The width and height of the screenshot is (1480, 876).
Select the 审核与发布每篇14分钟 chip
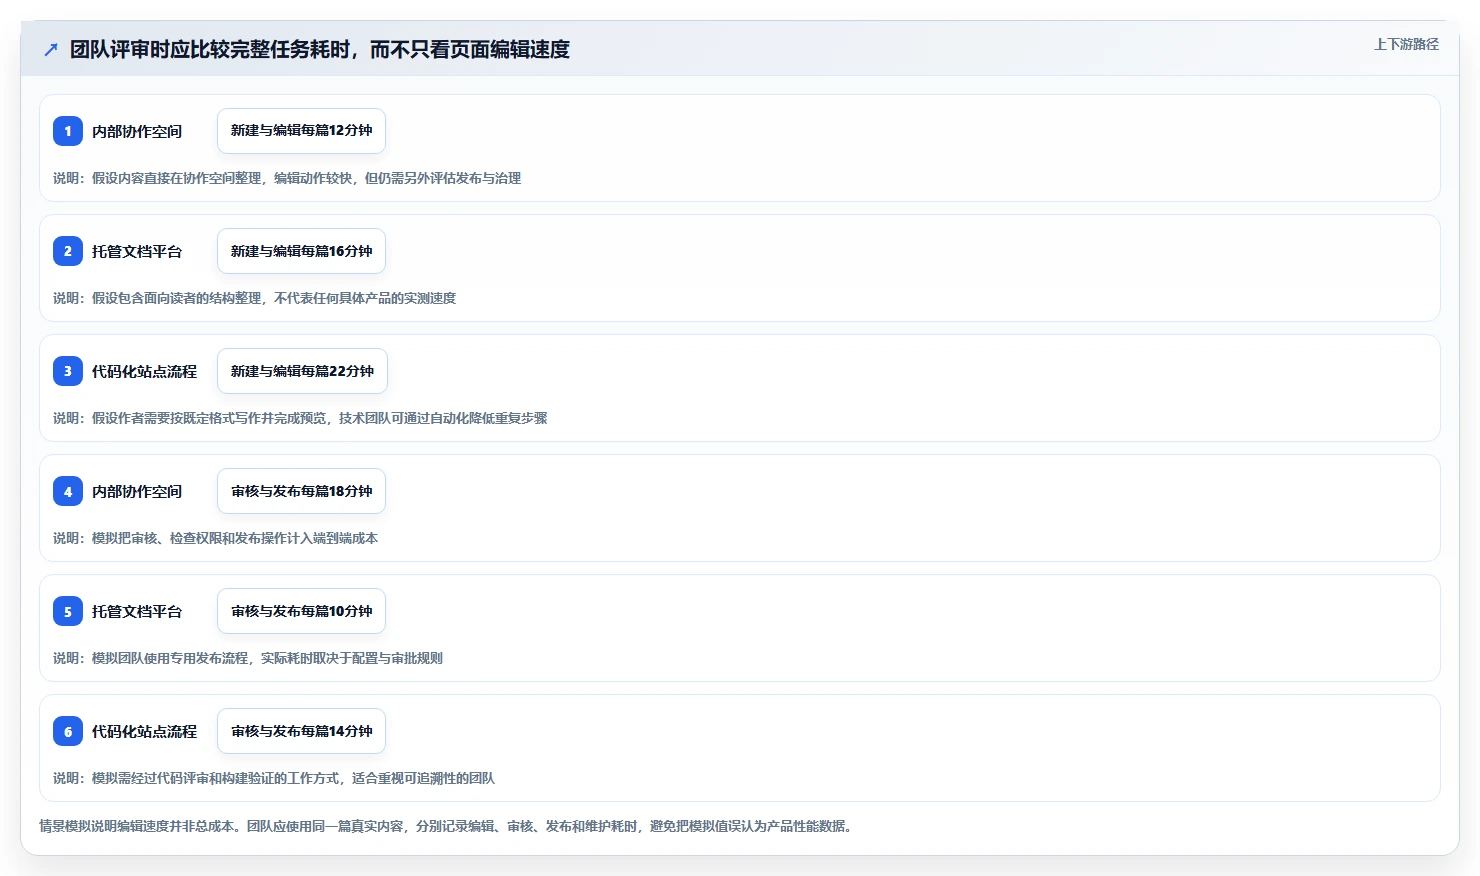[301, 731]
